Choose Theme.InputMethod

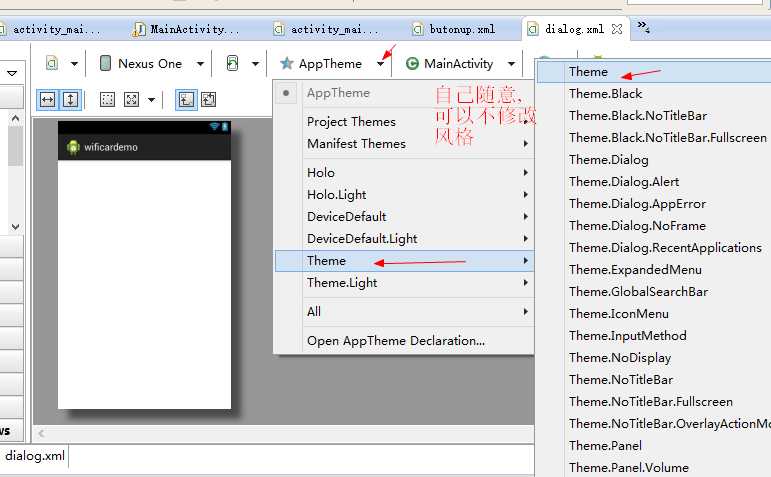point(654,336)
